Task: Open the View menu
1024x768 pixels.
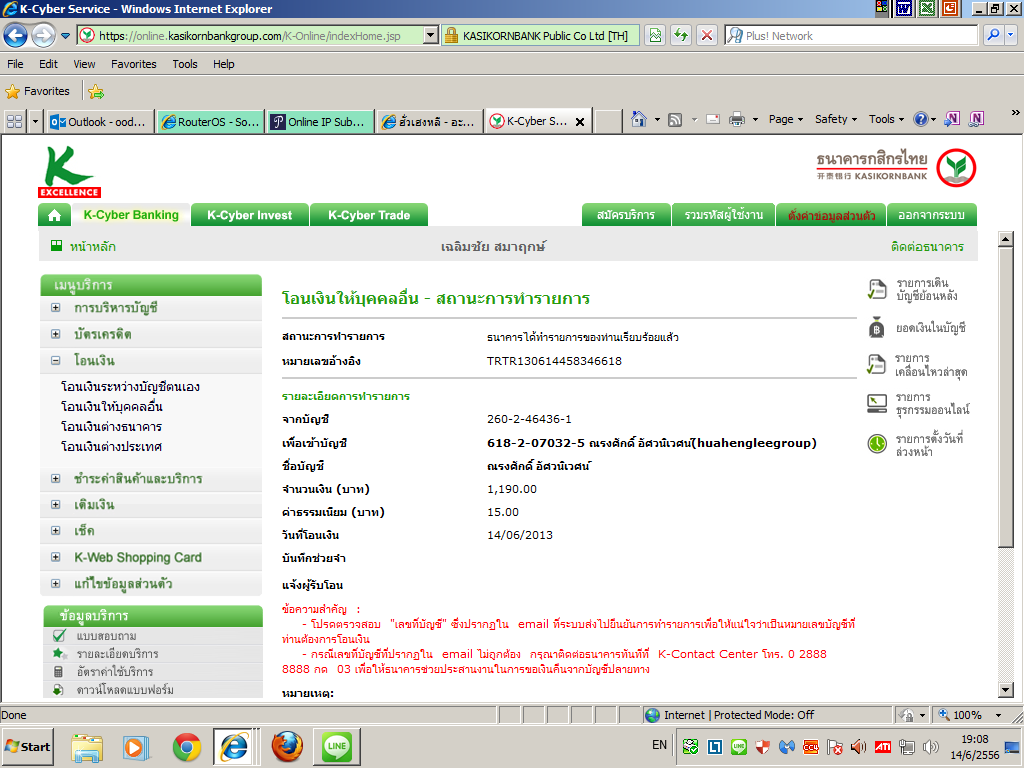Action: (x=84, y=64)
